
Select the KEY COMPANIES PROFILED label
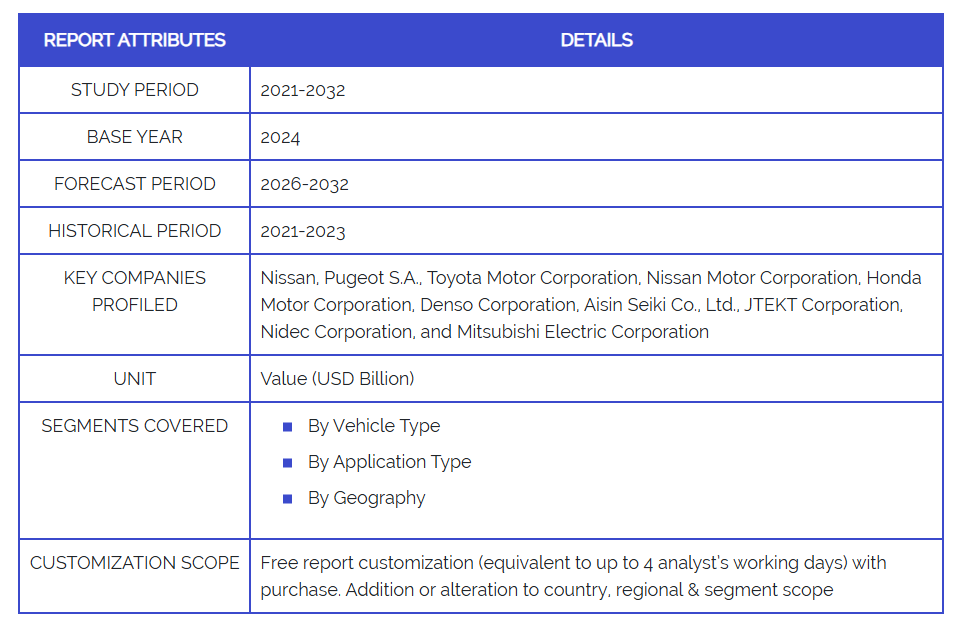[x=135, y=291]
